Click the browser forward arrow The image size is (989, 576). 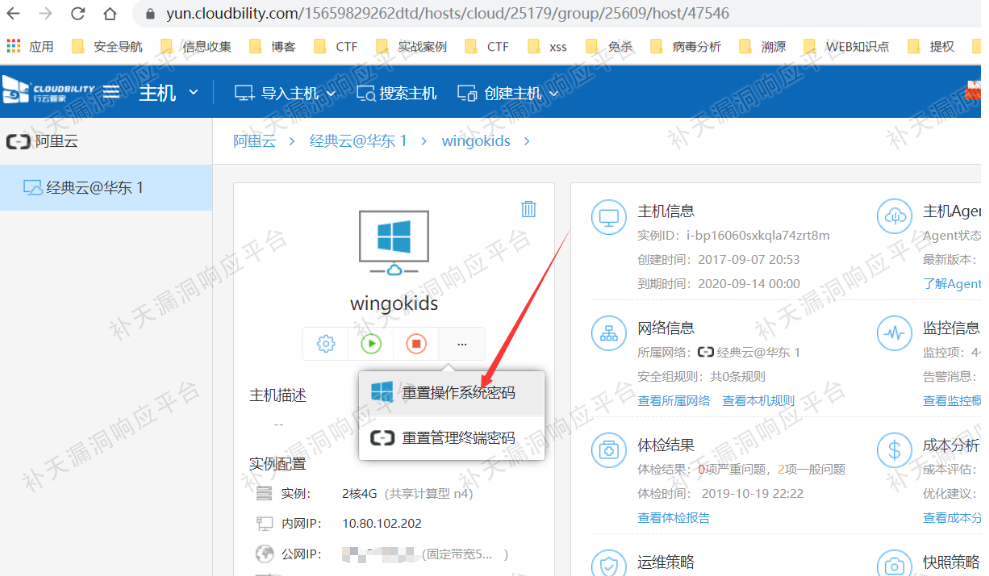[x=45, y=13]
